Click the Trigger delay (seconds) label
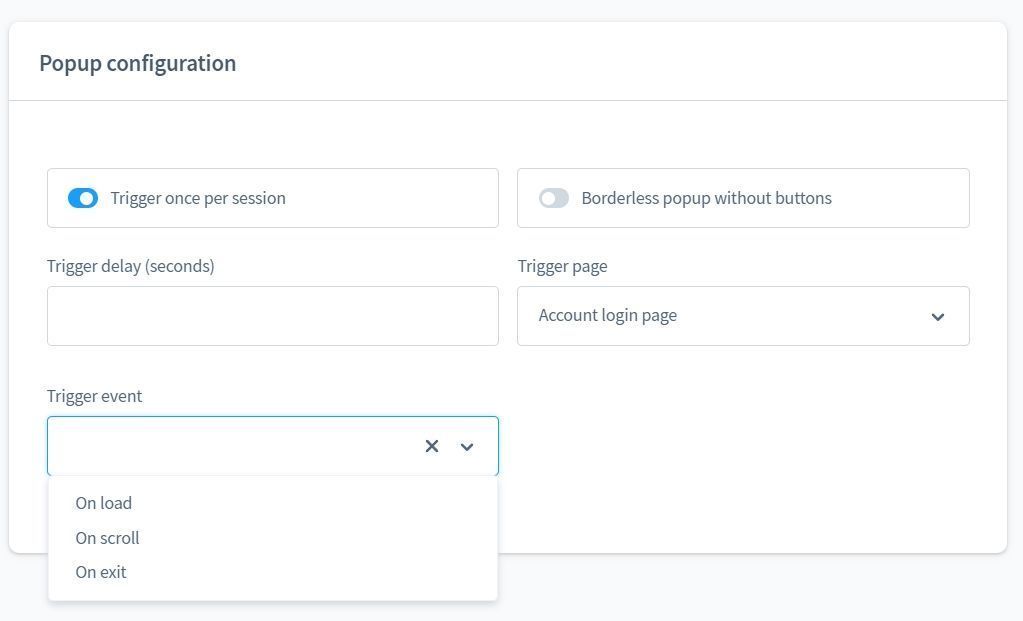Image resolution: width=1023 pixels, height=621 pixels. [131, 266]
